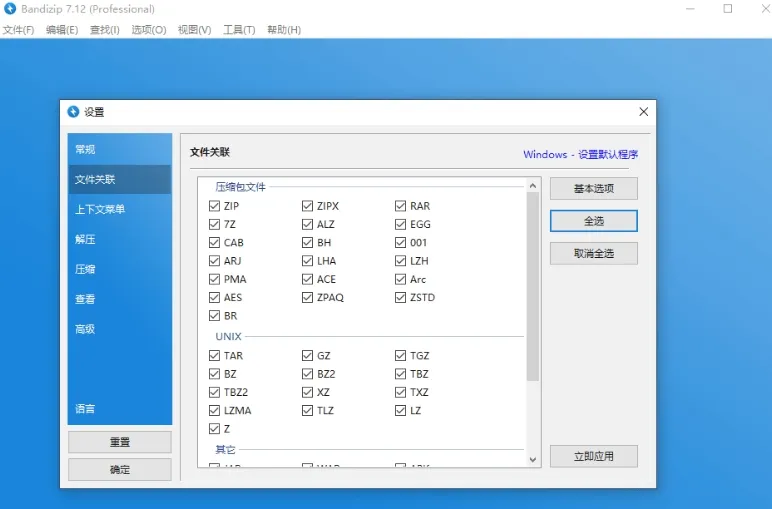Toggle the PMA checkbox
Screen dimensions: 772x509
214,279
